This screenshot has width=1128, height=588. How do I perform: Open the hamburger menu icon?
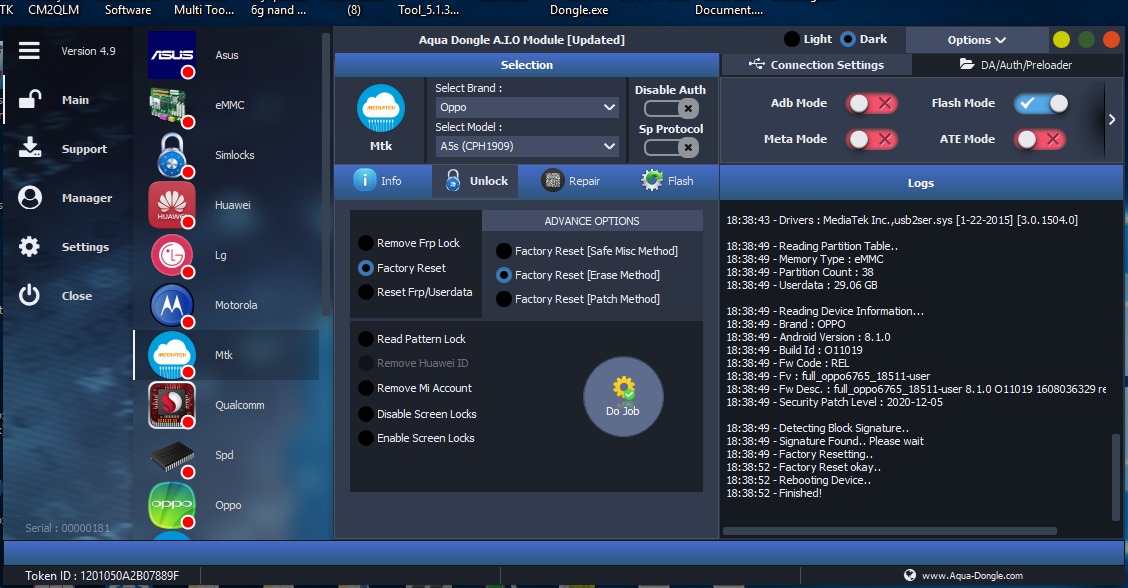pos(29,50)
